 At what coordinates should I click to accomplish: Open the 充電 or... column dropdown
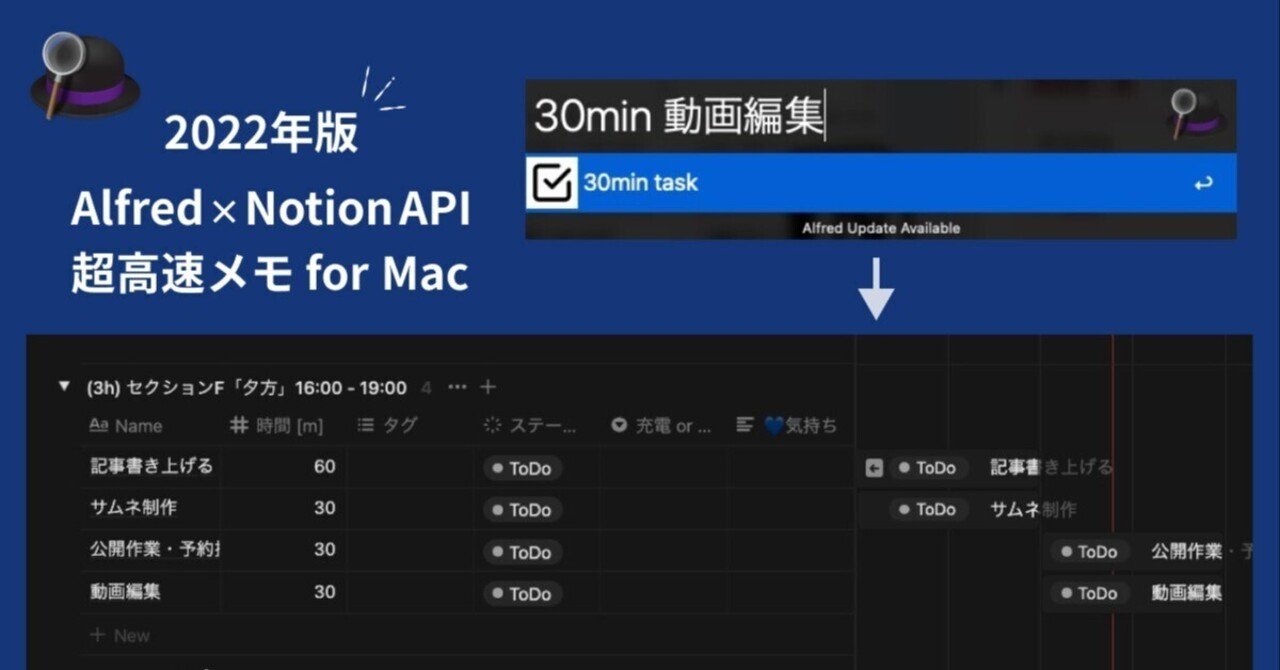(619, 426)
